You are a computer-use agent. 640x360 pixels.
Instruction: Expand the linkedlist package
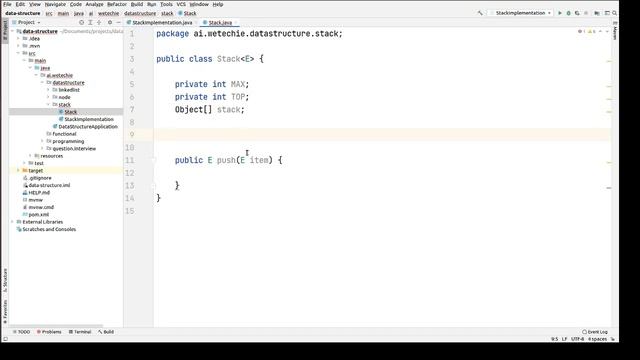48,90
